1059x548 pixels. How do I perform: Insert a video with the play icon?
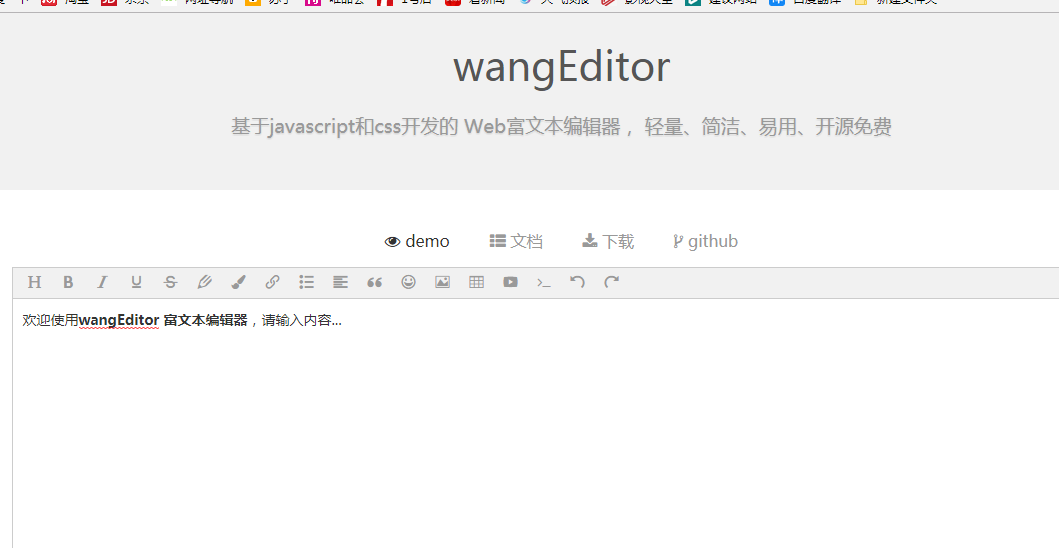511,282
